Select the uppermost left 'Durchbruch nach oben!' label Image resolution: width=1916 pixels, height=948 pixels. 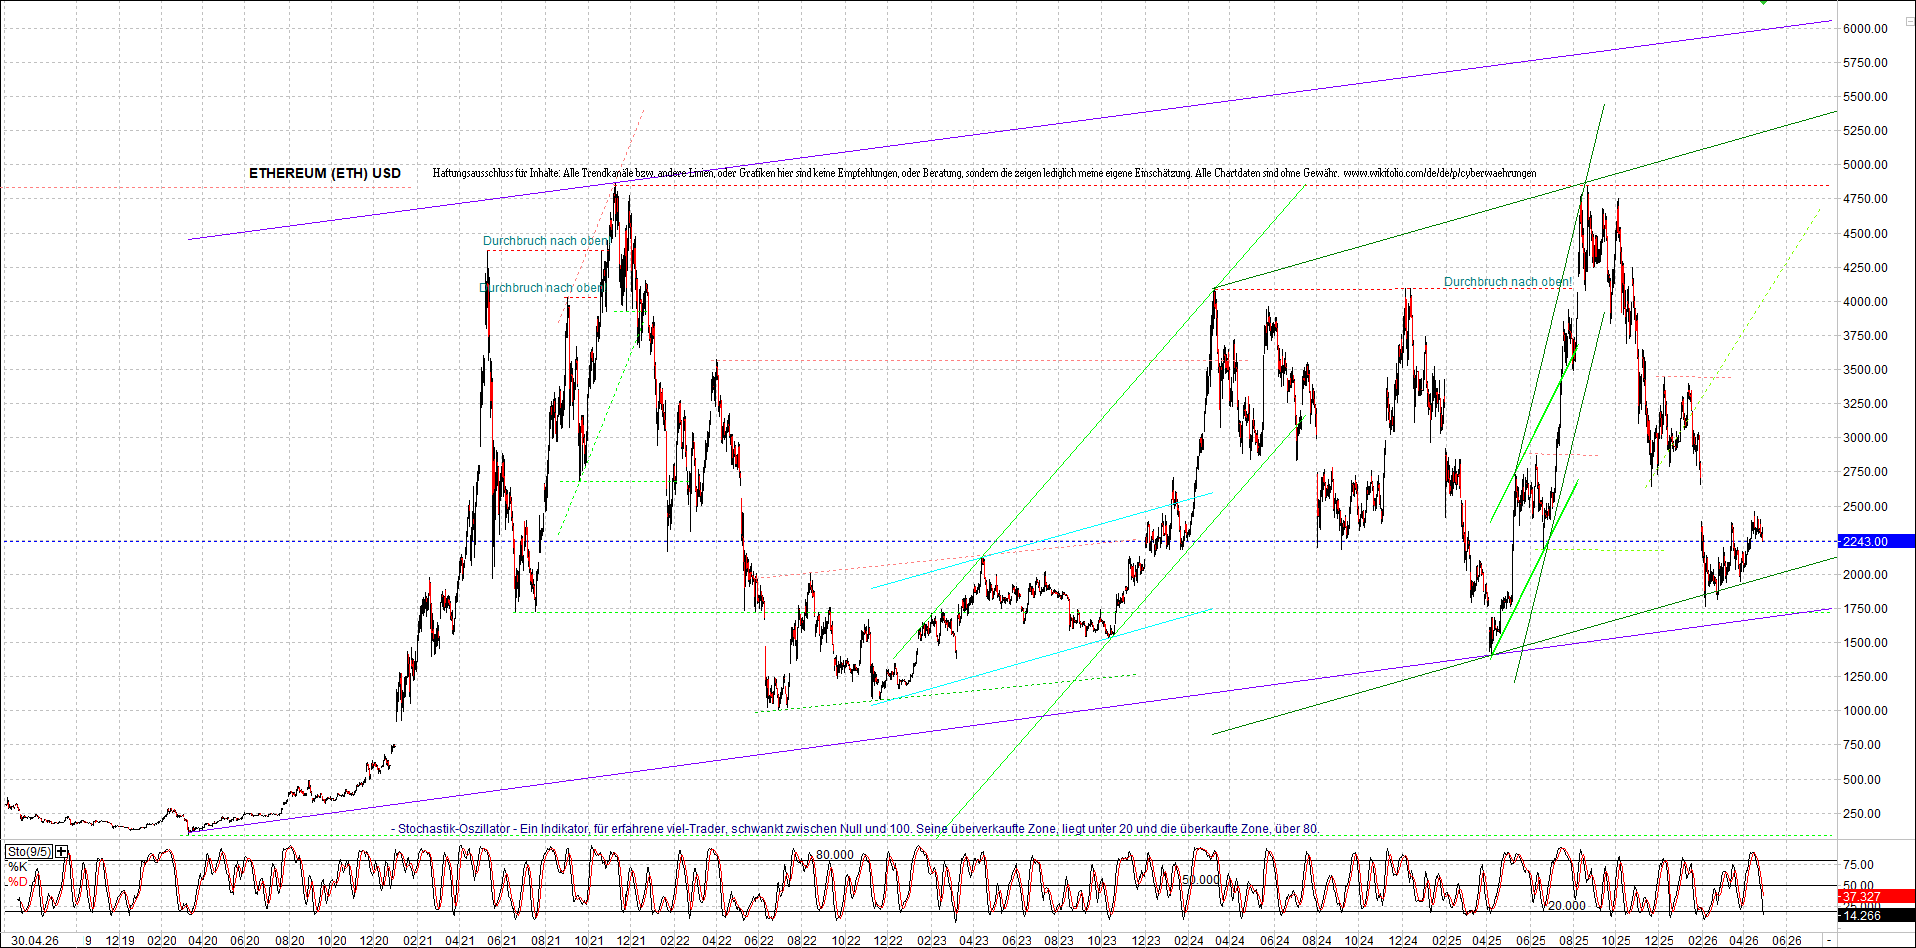[546, 241]
